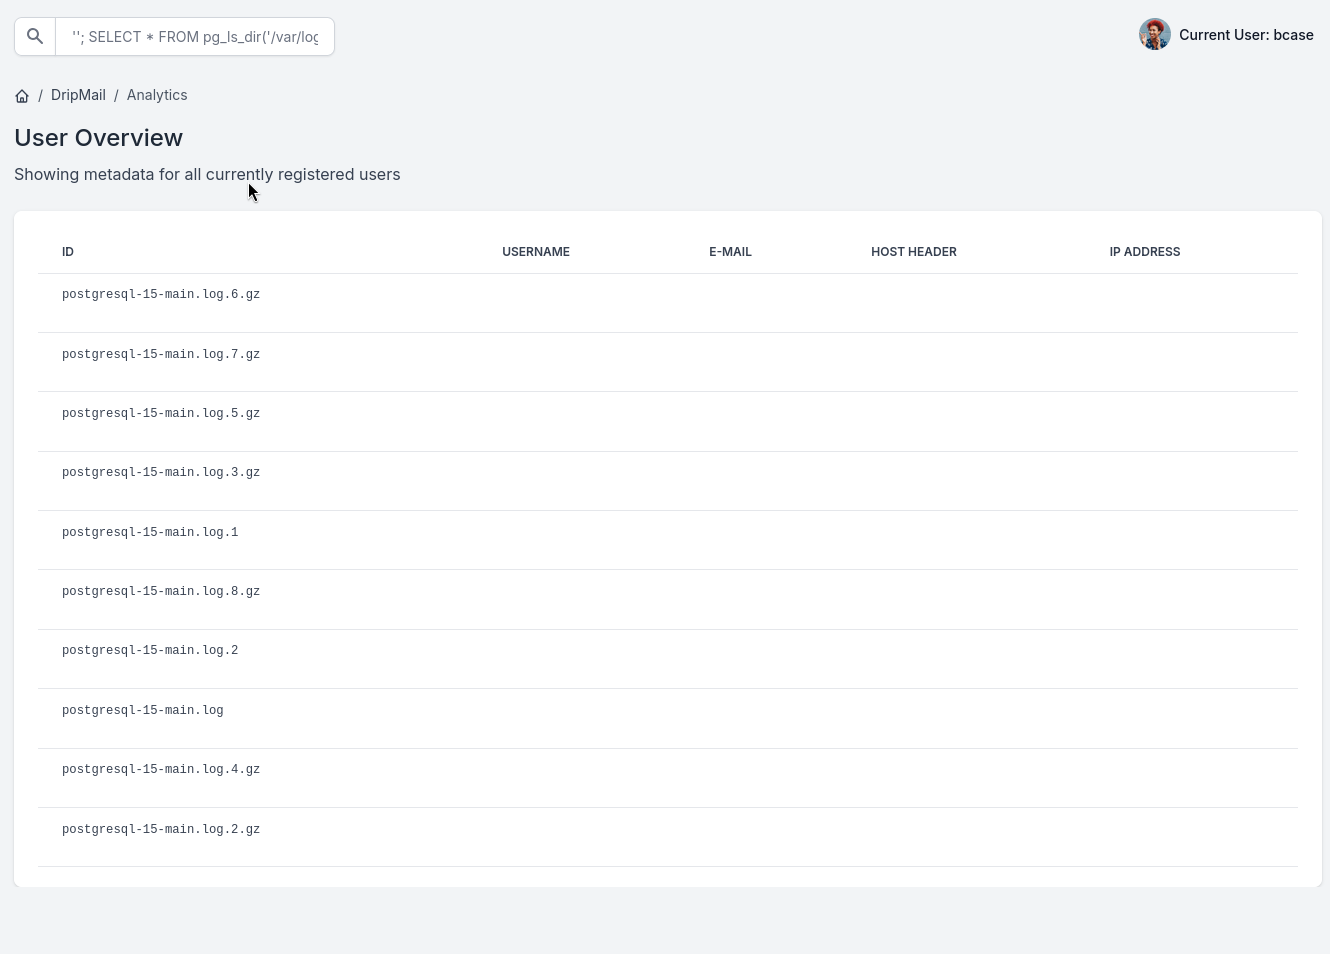Sort by USERNAME column header

pyautogui.click(x=536, y=252)
